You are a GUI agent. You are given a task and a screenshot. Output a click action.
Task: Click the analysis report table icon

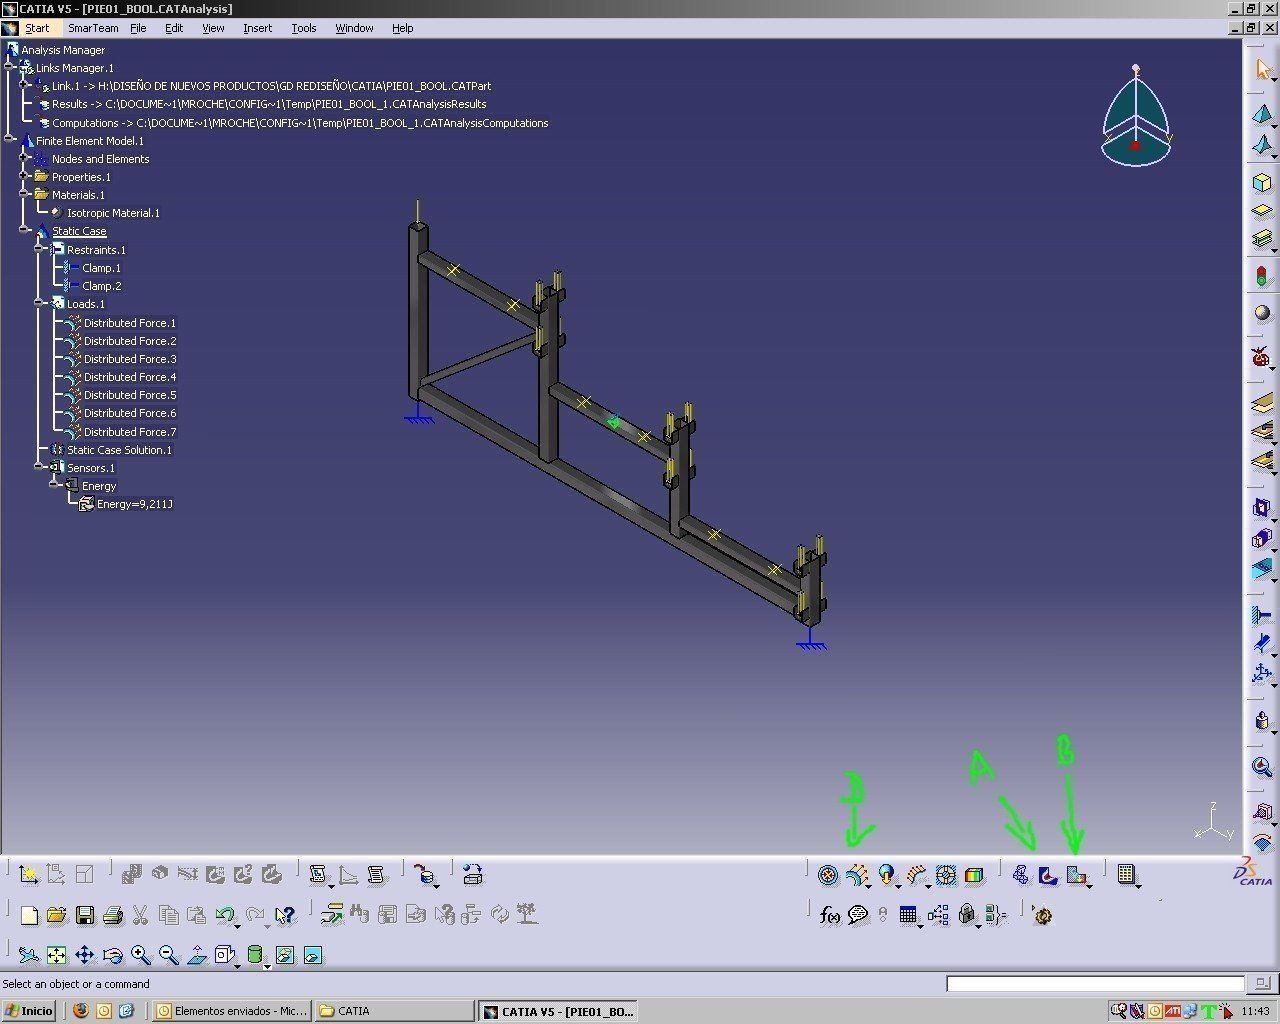(x=1126, y=876)
